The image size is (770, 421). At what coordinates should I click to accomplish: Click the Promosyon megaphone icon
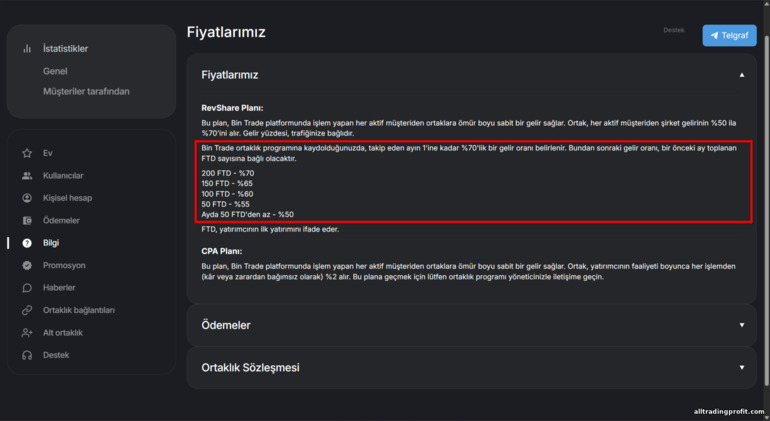pyautogui.click(x=27, y=266)
